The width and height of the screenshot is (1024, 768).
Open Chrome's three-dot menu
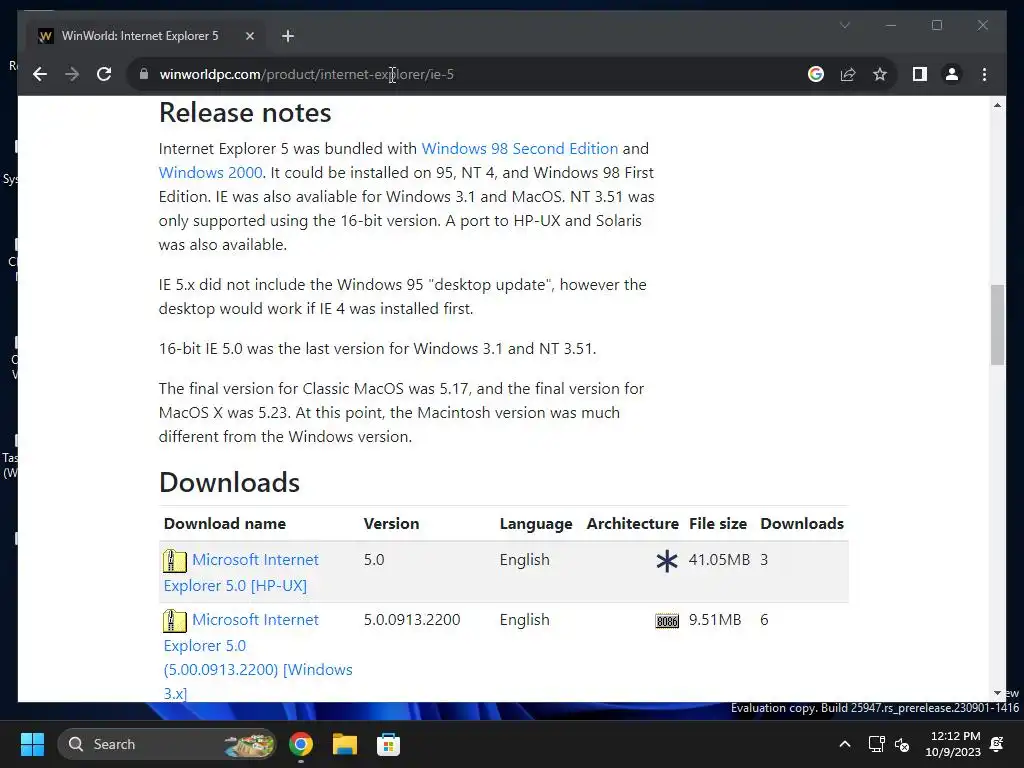984,74
